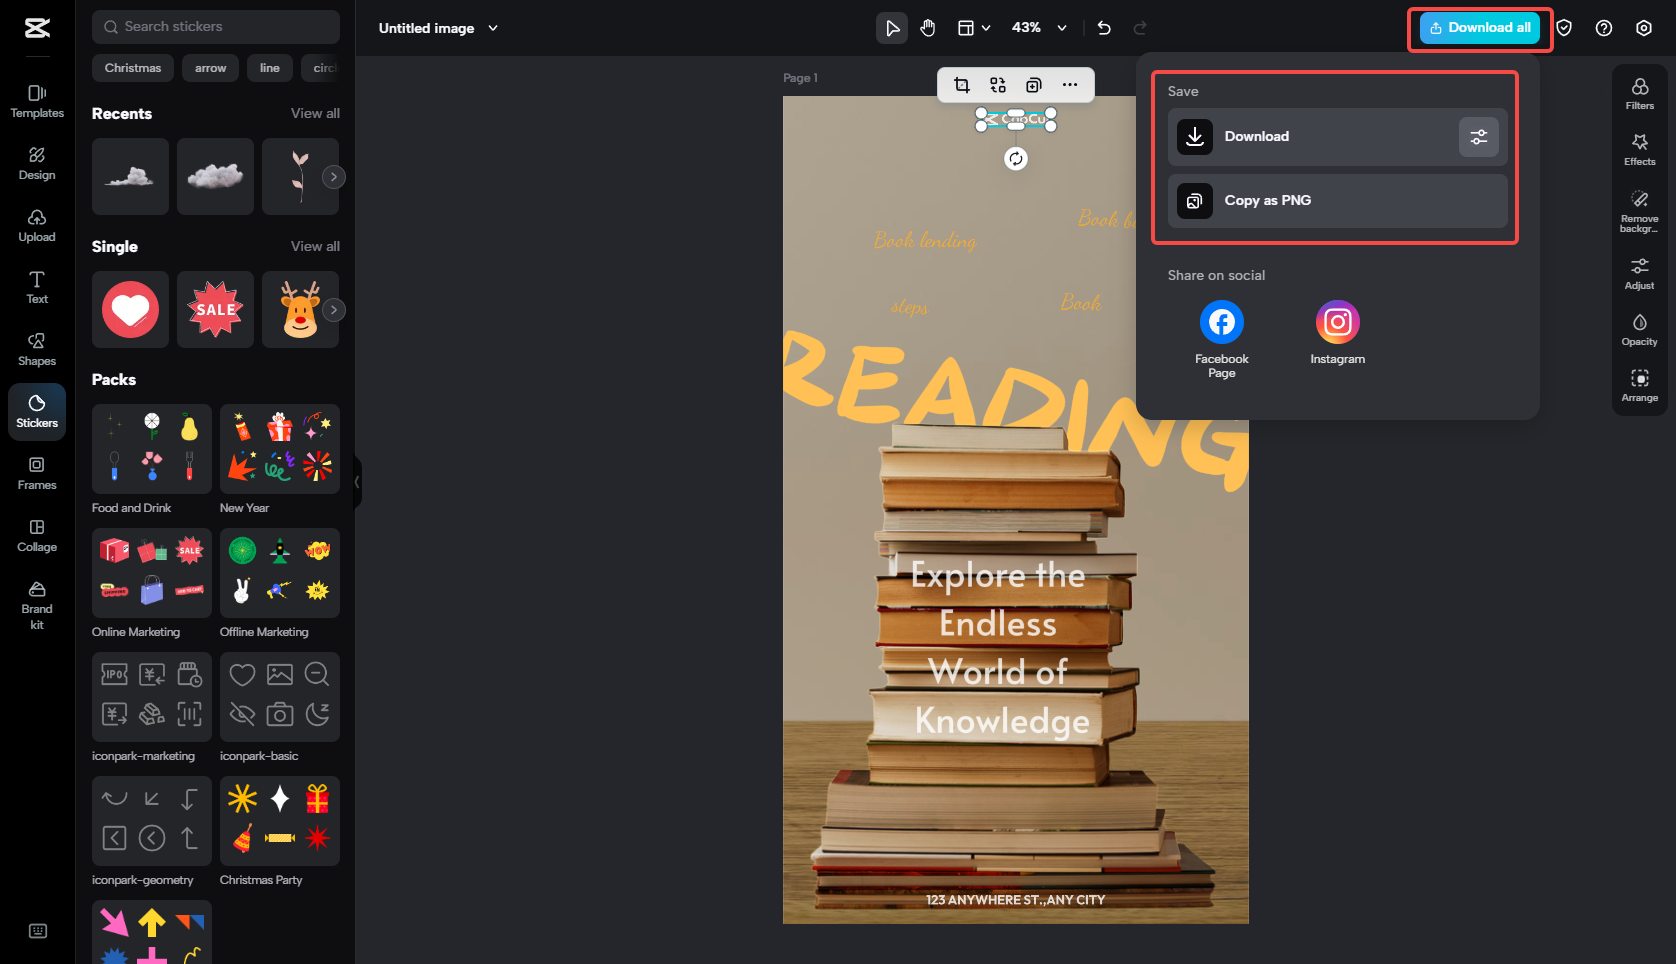
Task: Open the Opacity panel
Action: point(1639,329)
